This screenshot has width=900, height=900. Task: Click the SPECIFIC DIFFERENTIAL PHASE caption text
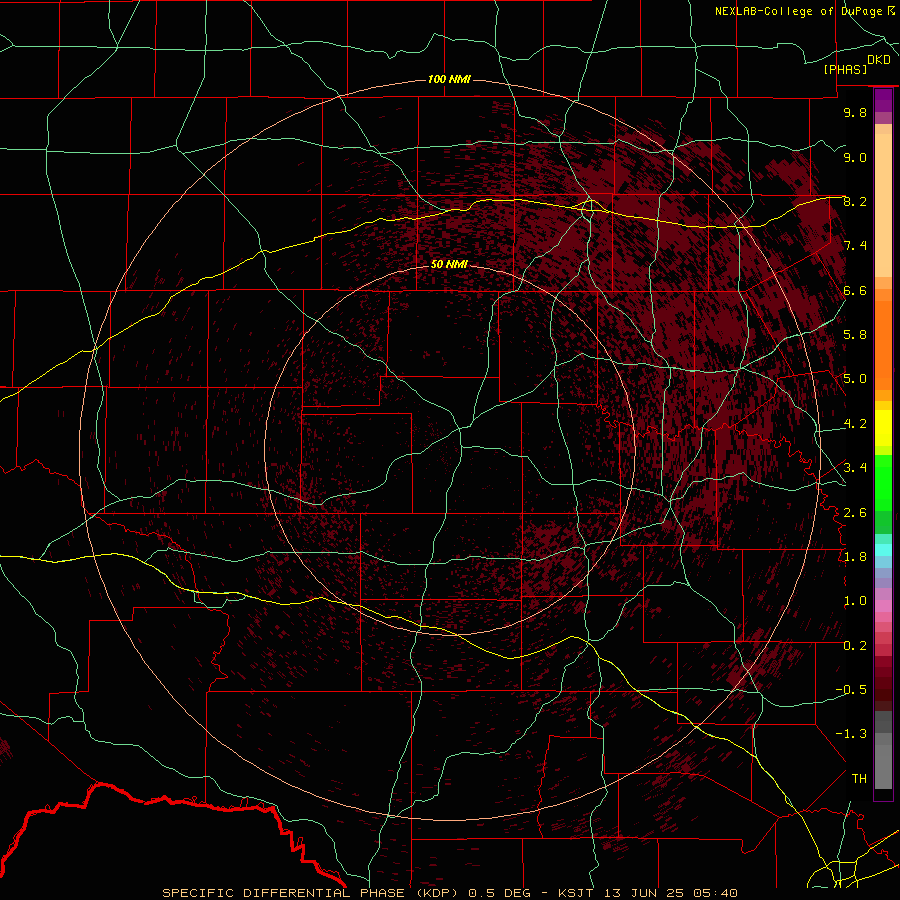pos(284,893)
